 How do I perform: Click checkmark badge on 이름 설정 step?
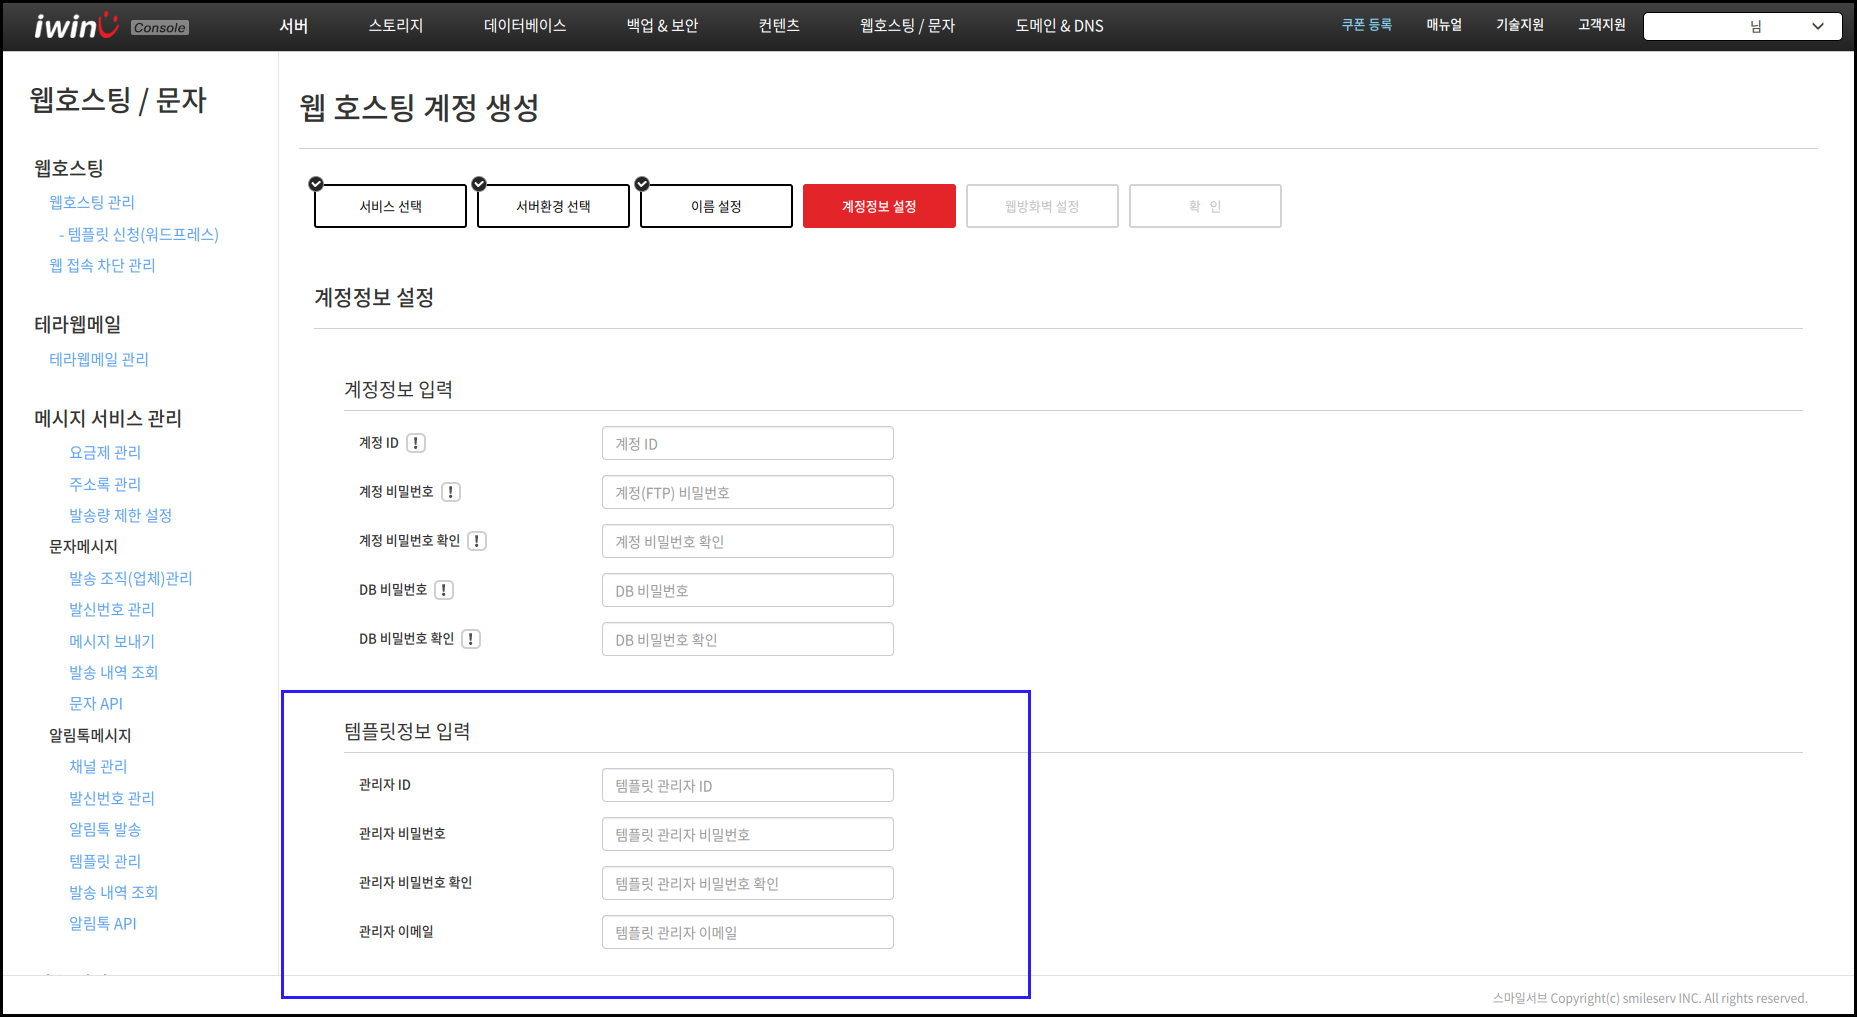(x=642, y=184)
